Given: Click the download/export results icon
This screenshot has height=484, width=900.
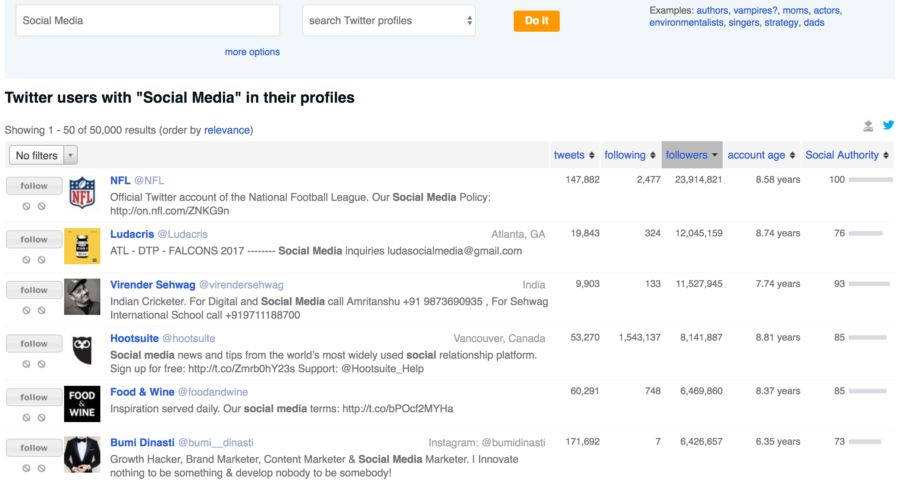Looking at the screenshot, I should coord(868,126).
